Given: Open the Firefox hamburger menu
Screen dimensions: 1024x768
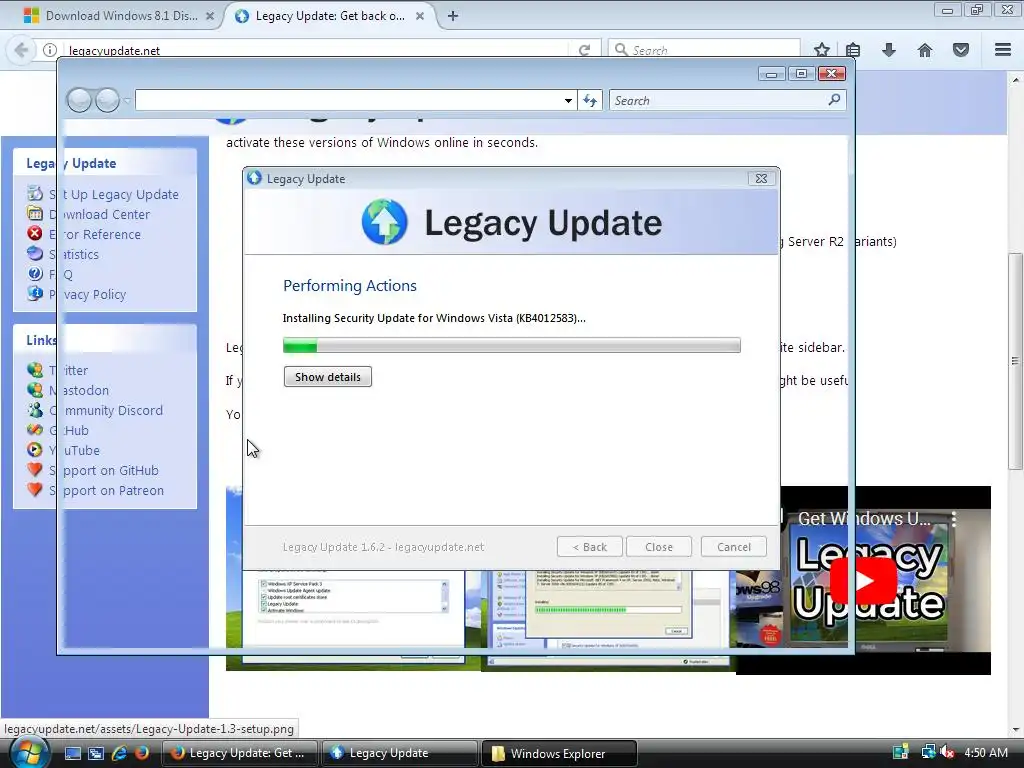Looking at the screenshot, I should (x=1003, y=50).
